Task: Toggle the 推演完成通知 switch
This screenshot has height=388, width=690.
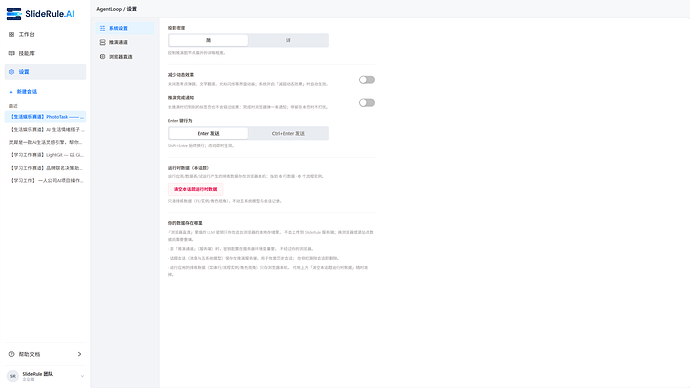Action: point(367,102)
